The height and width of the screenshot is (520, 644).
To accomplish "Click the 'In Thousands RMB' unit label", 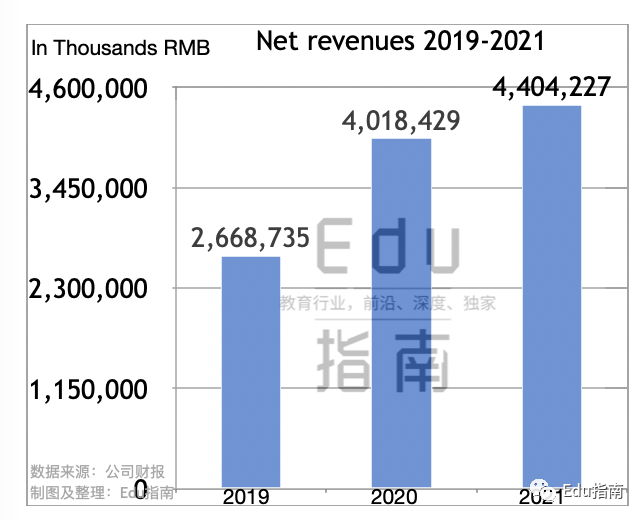I will tap(120, 48).
